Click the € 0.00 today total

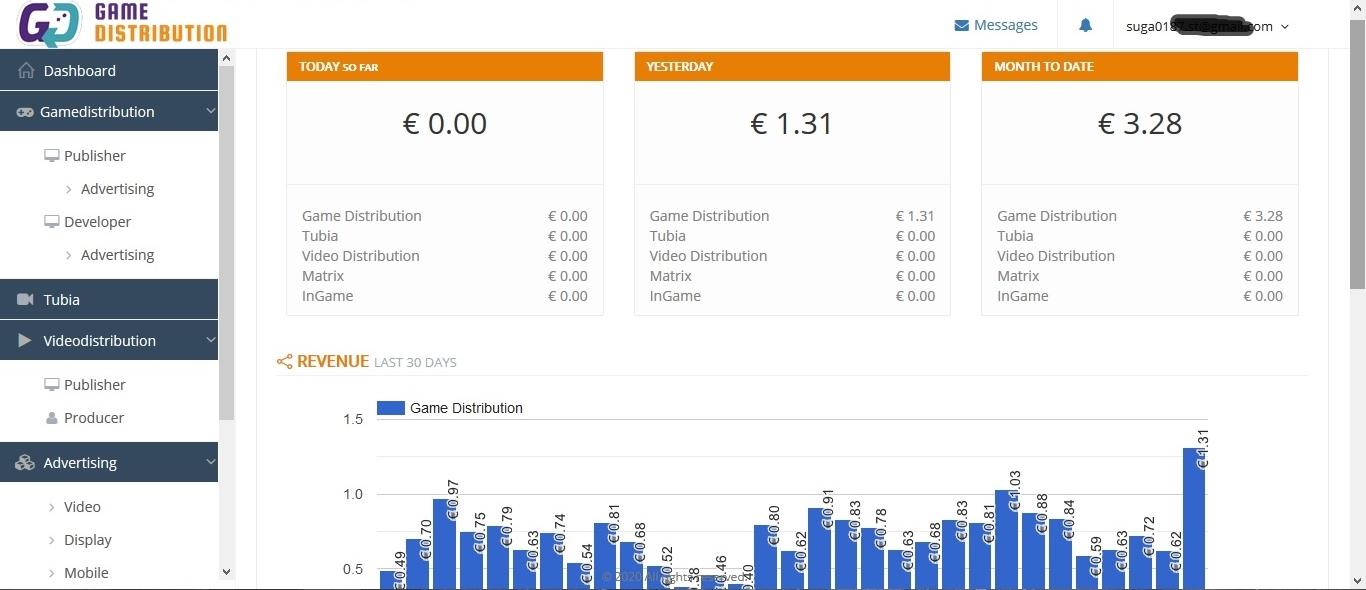[x=445, y=124]
